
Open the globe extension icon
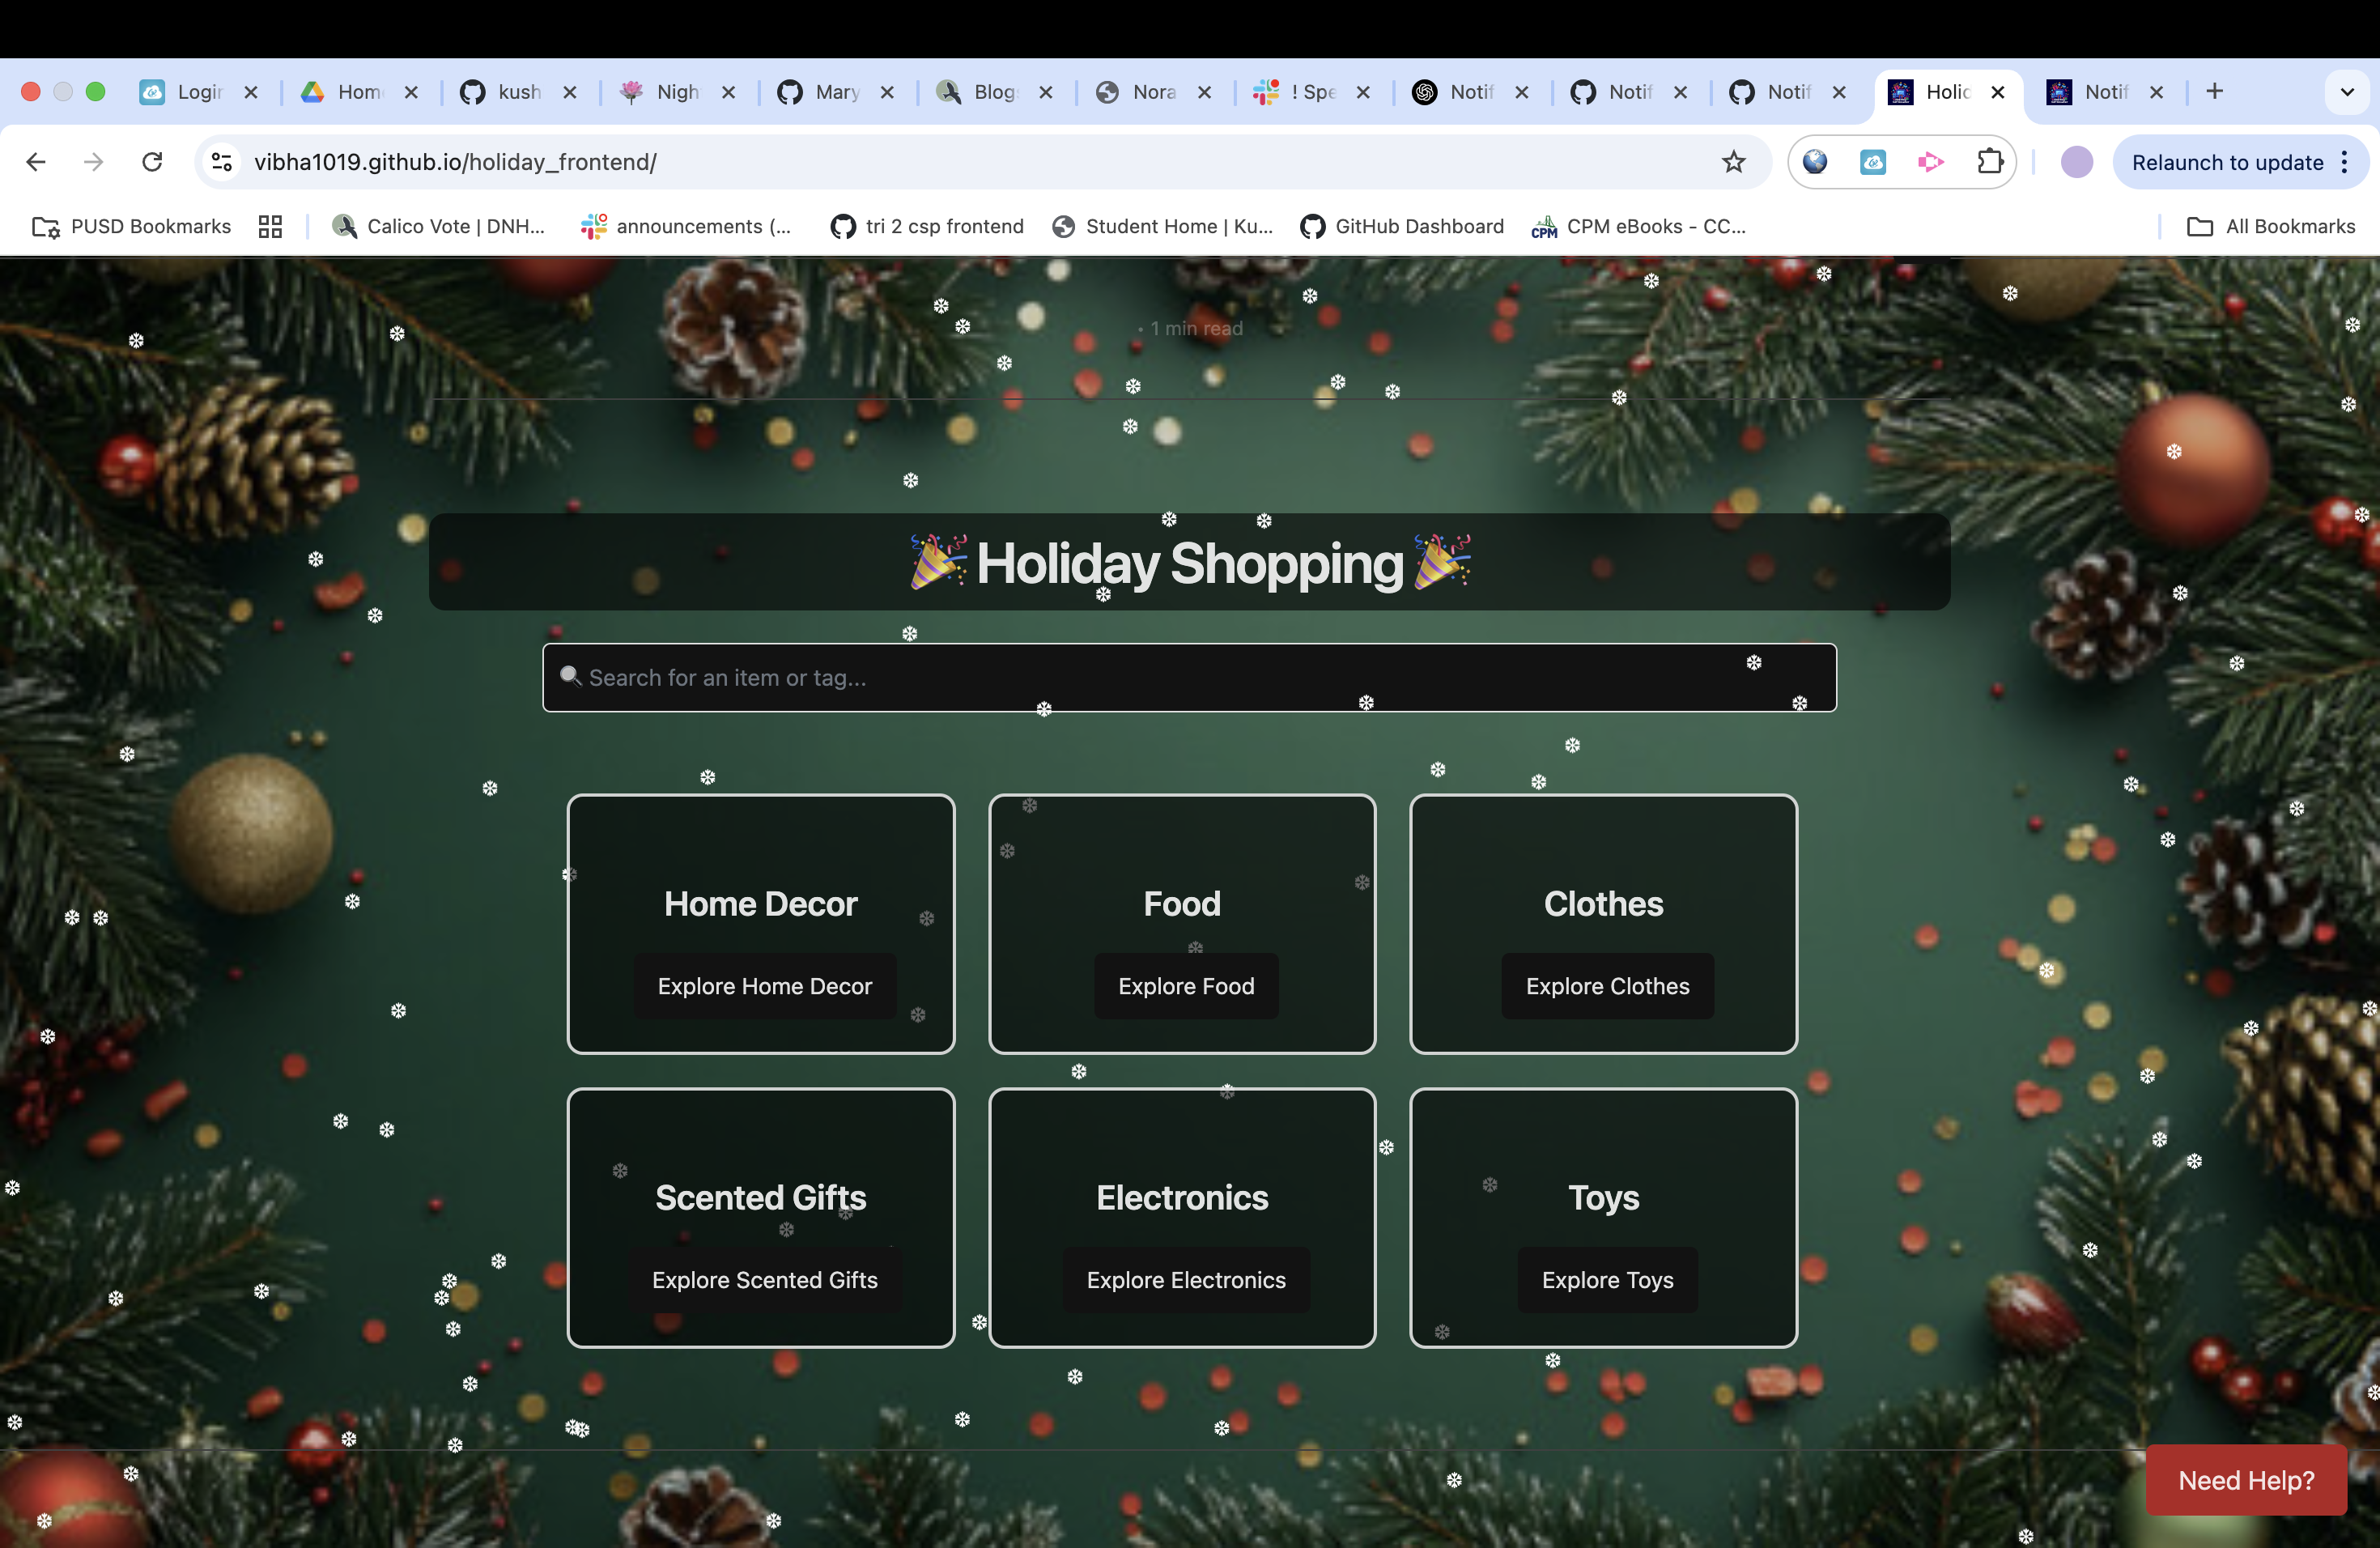pos(1815,162)
